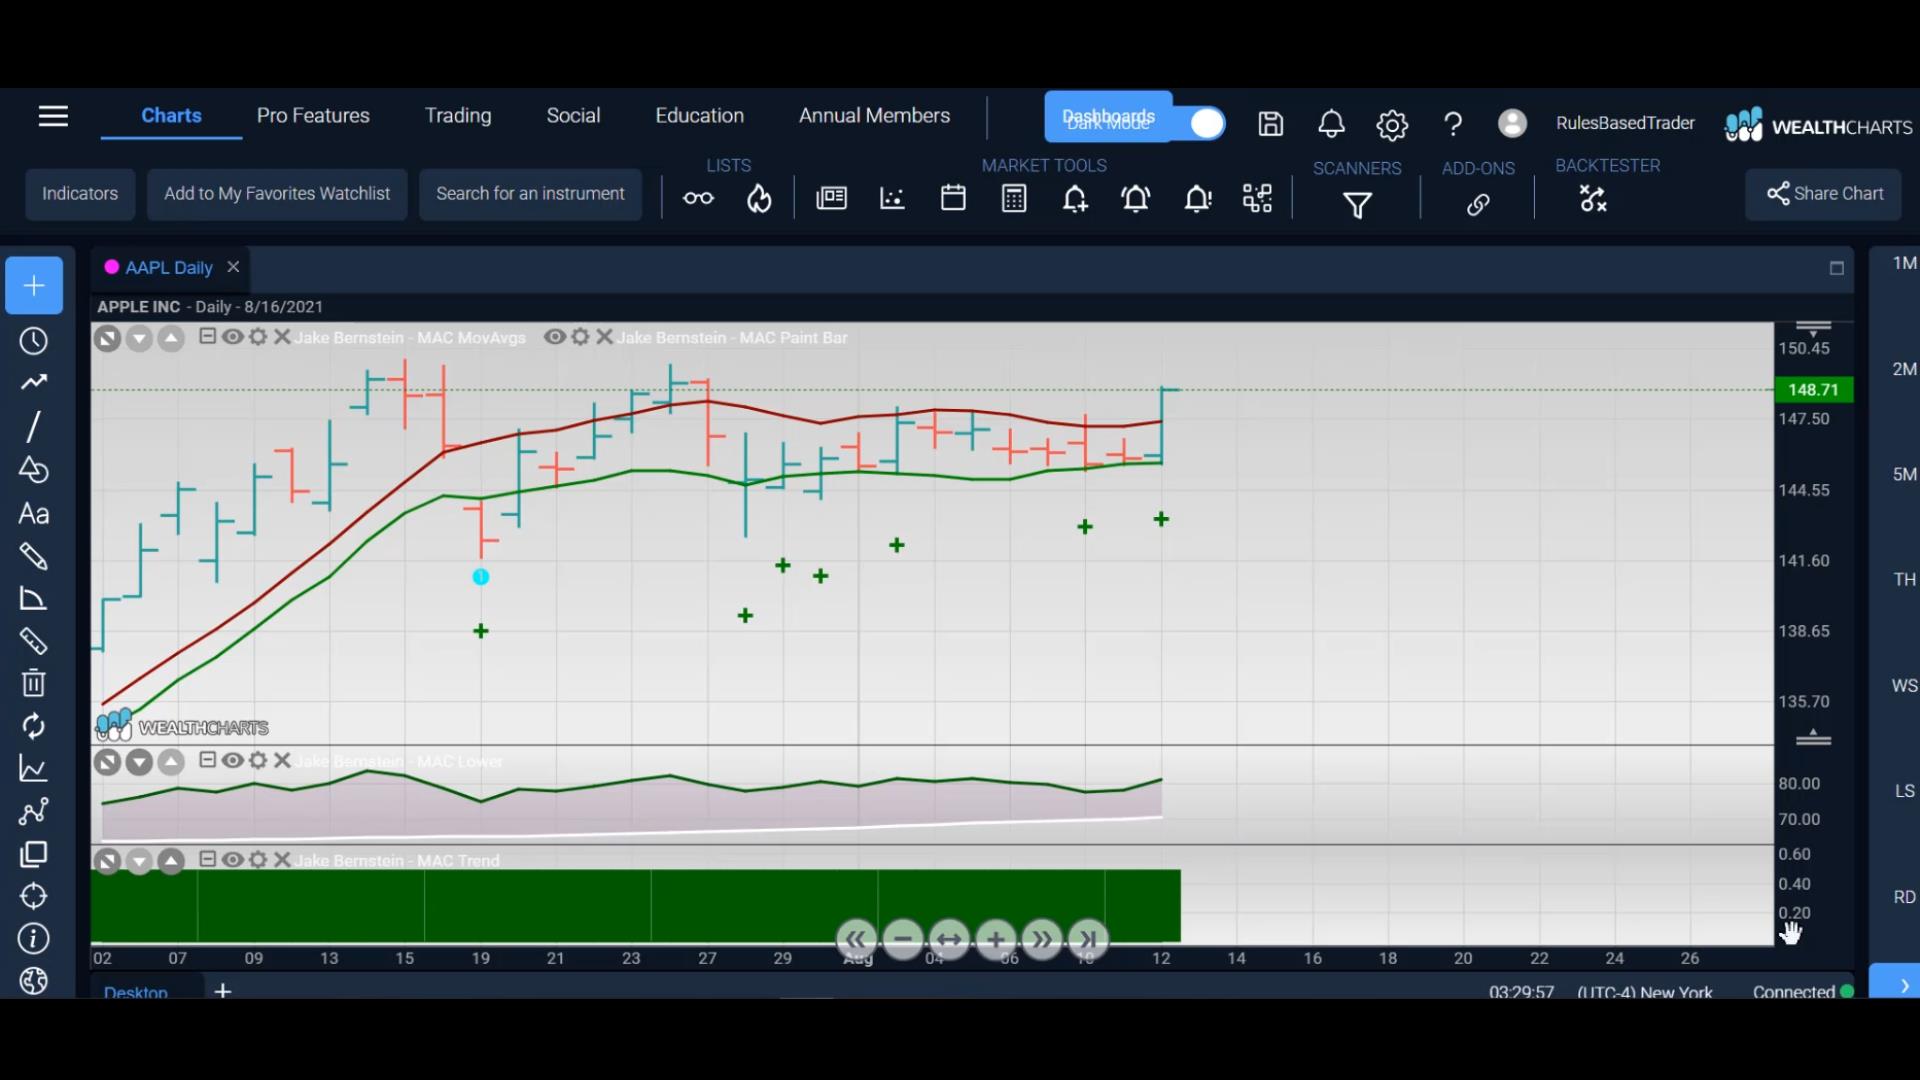
Task: Move MAC Lower pane up with arrow
Action: (x=171, y=763)
